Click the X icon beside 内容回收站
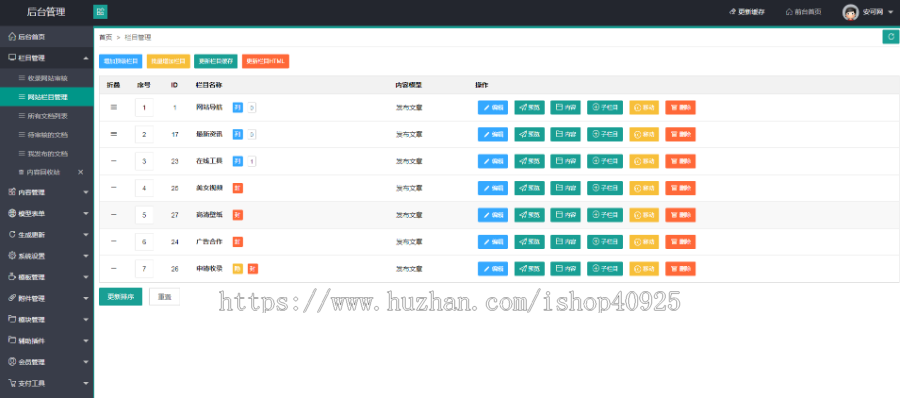This screenshot has height=398, width=900. (x=80, y=172)
